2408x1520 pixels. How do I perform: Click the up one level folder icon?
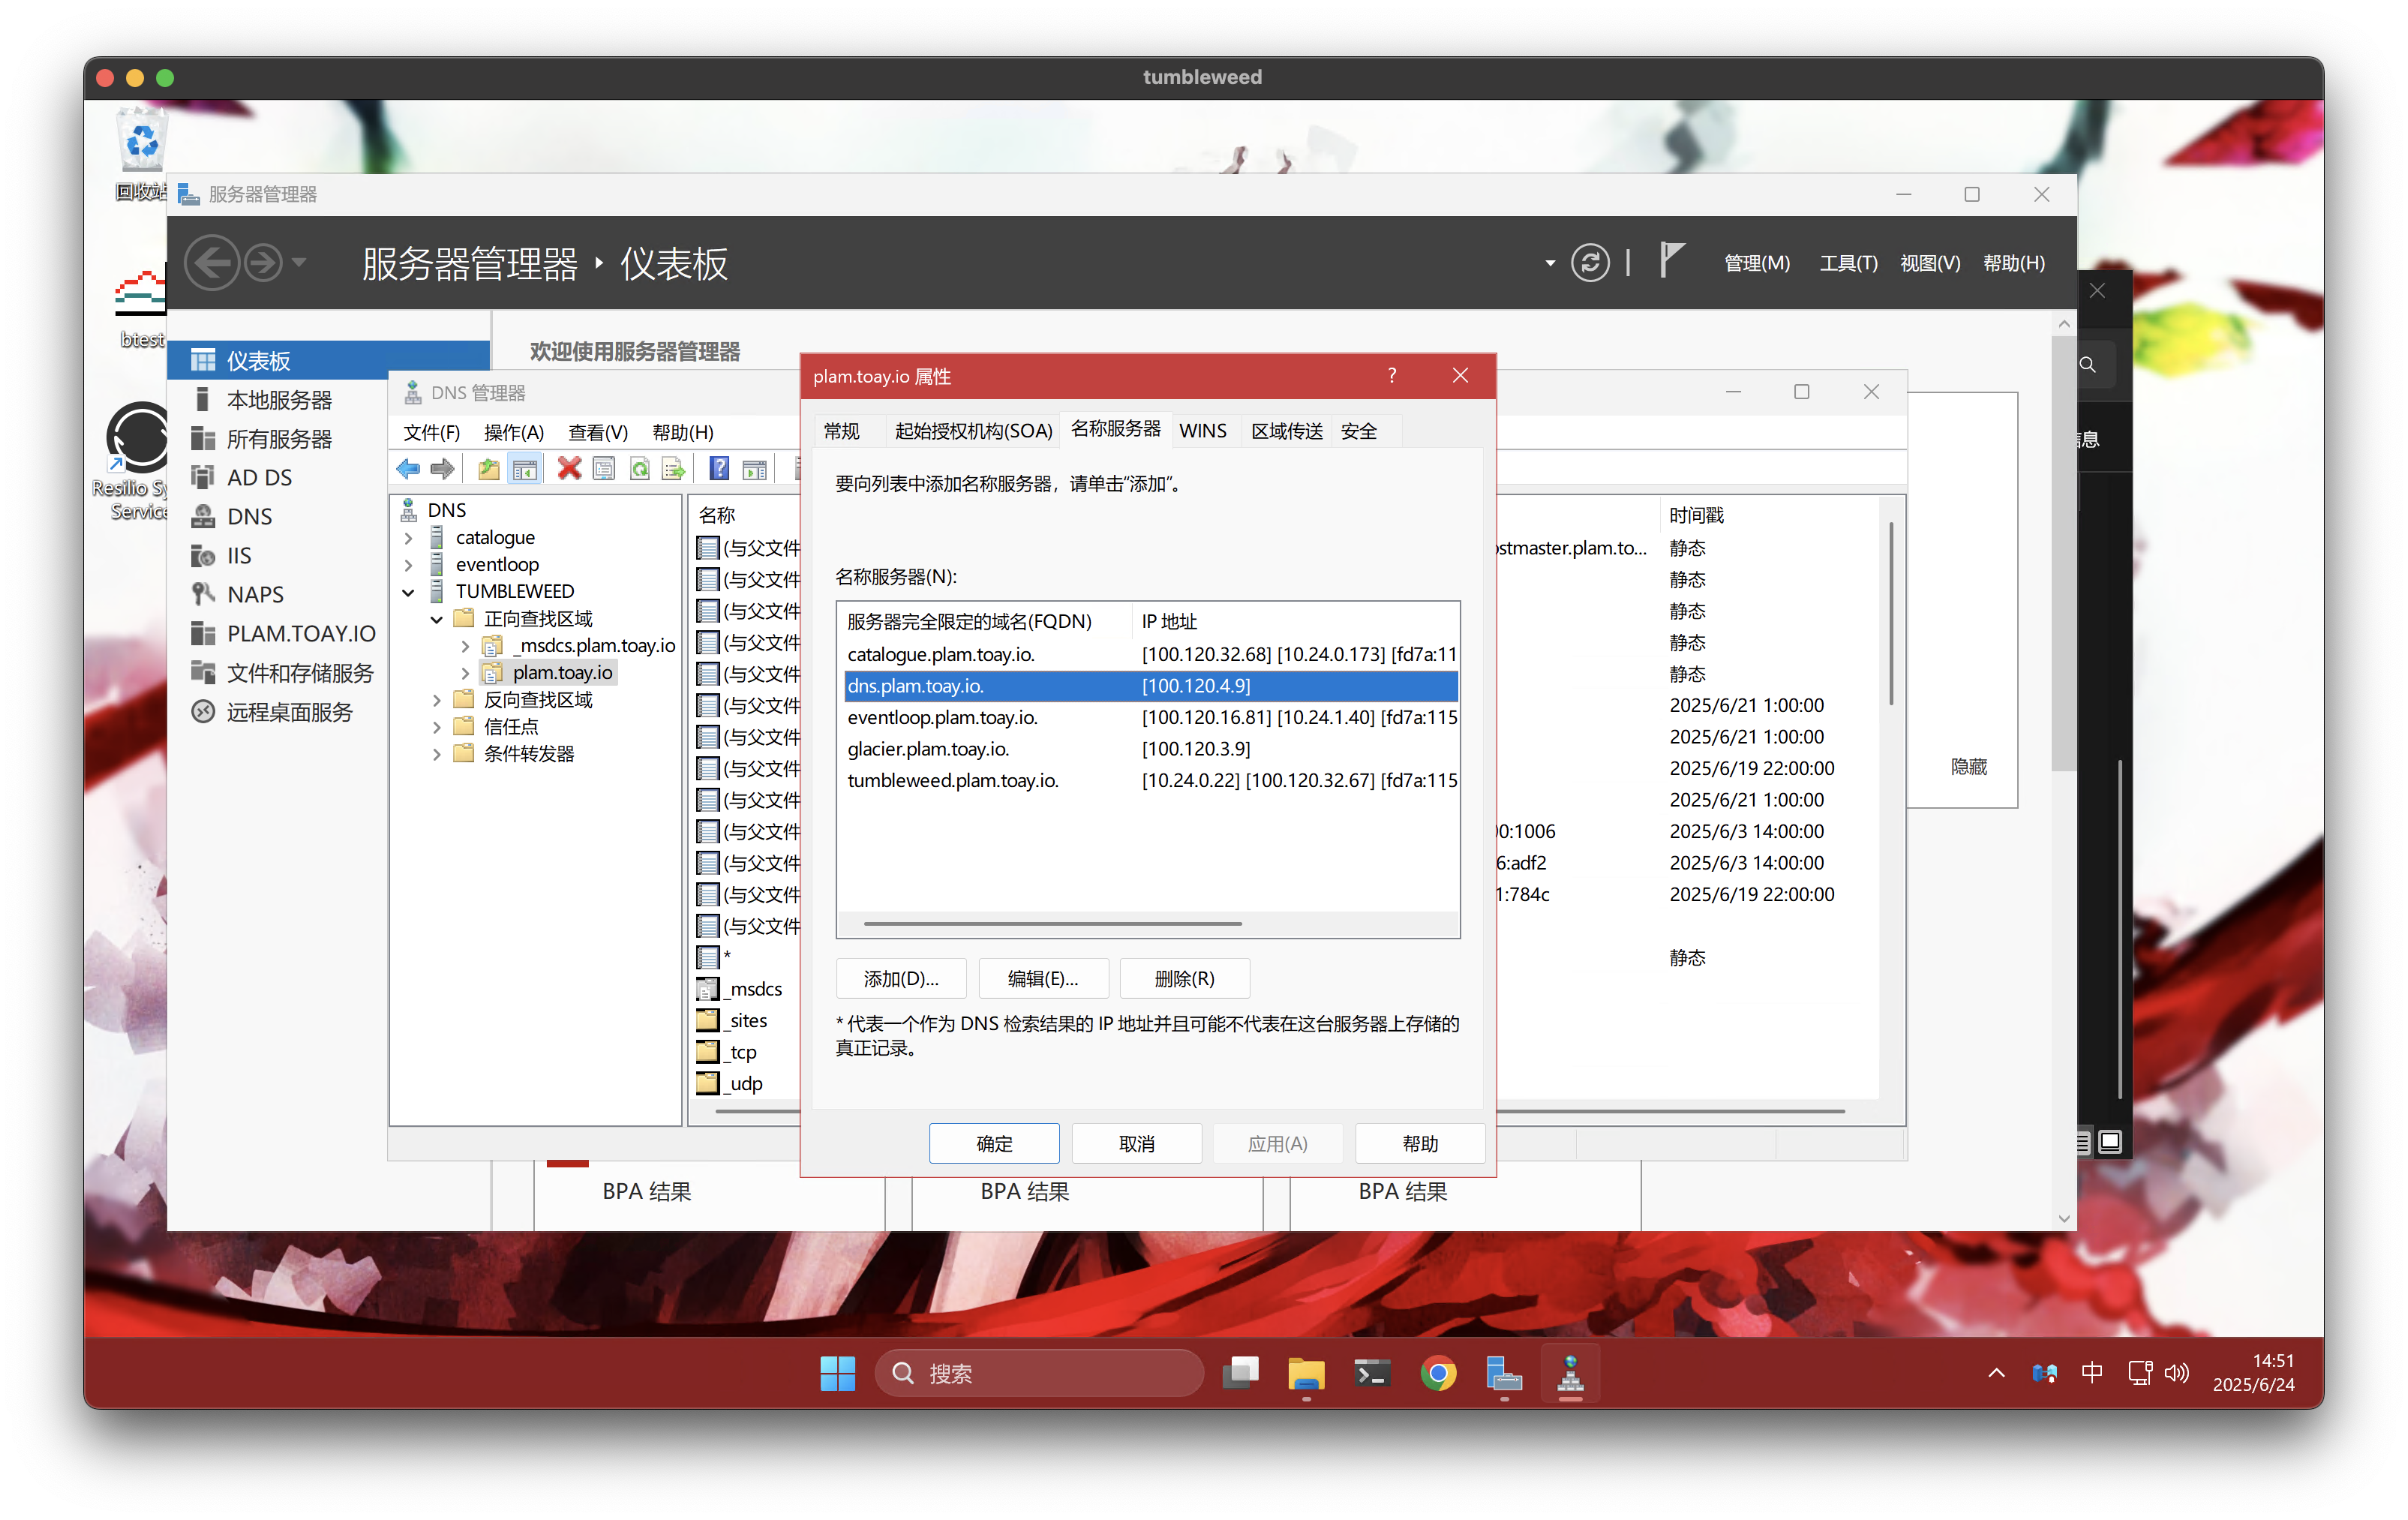coord(489,468)
